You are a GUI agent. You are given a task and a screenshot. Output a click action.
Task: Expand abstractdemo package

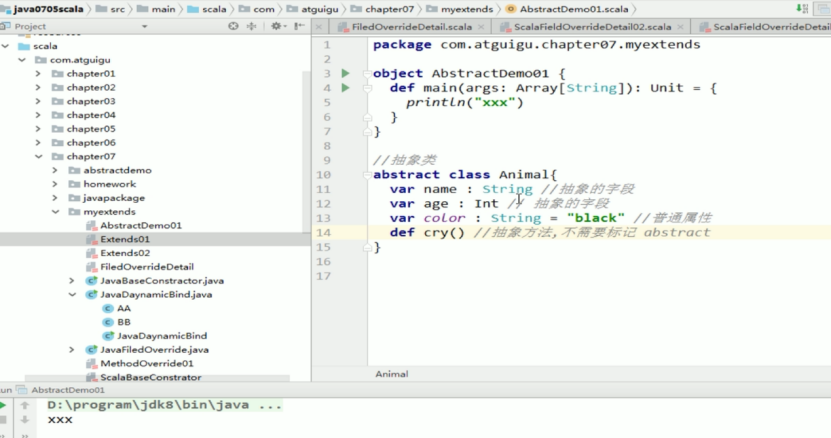(55, 170)
